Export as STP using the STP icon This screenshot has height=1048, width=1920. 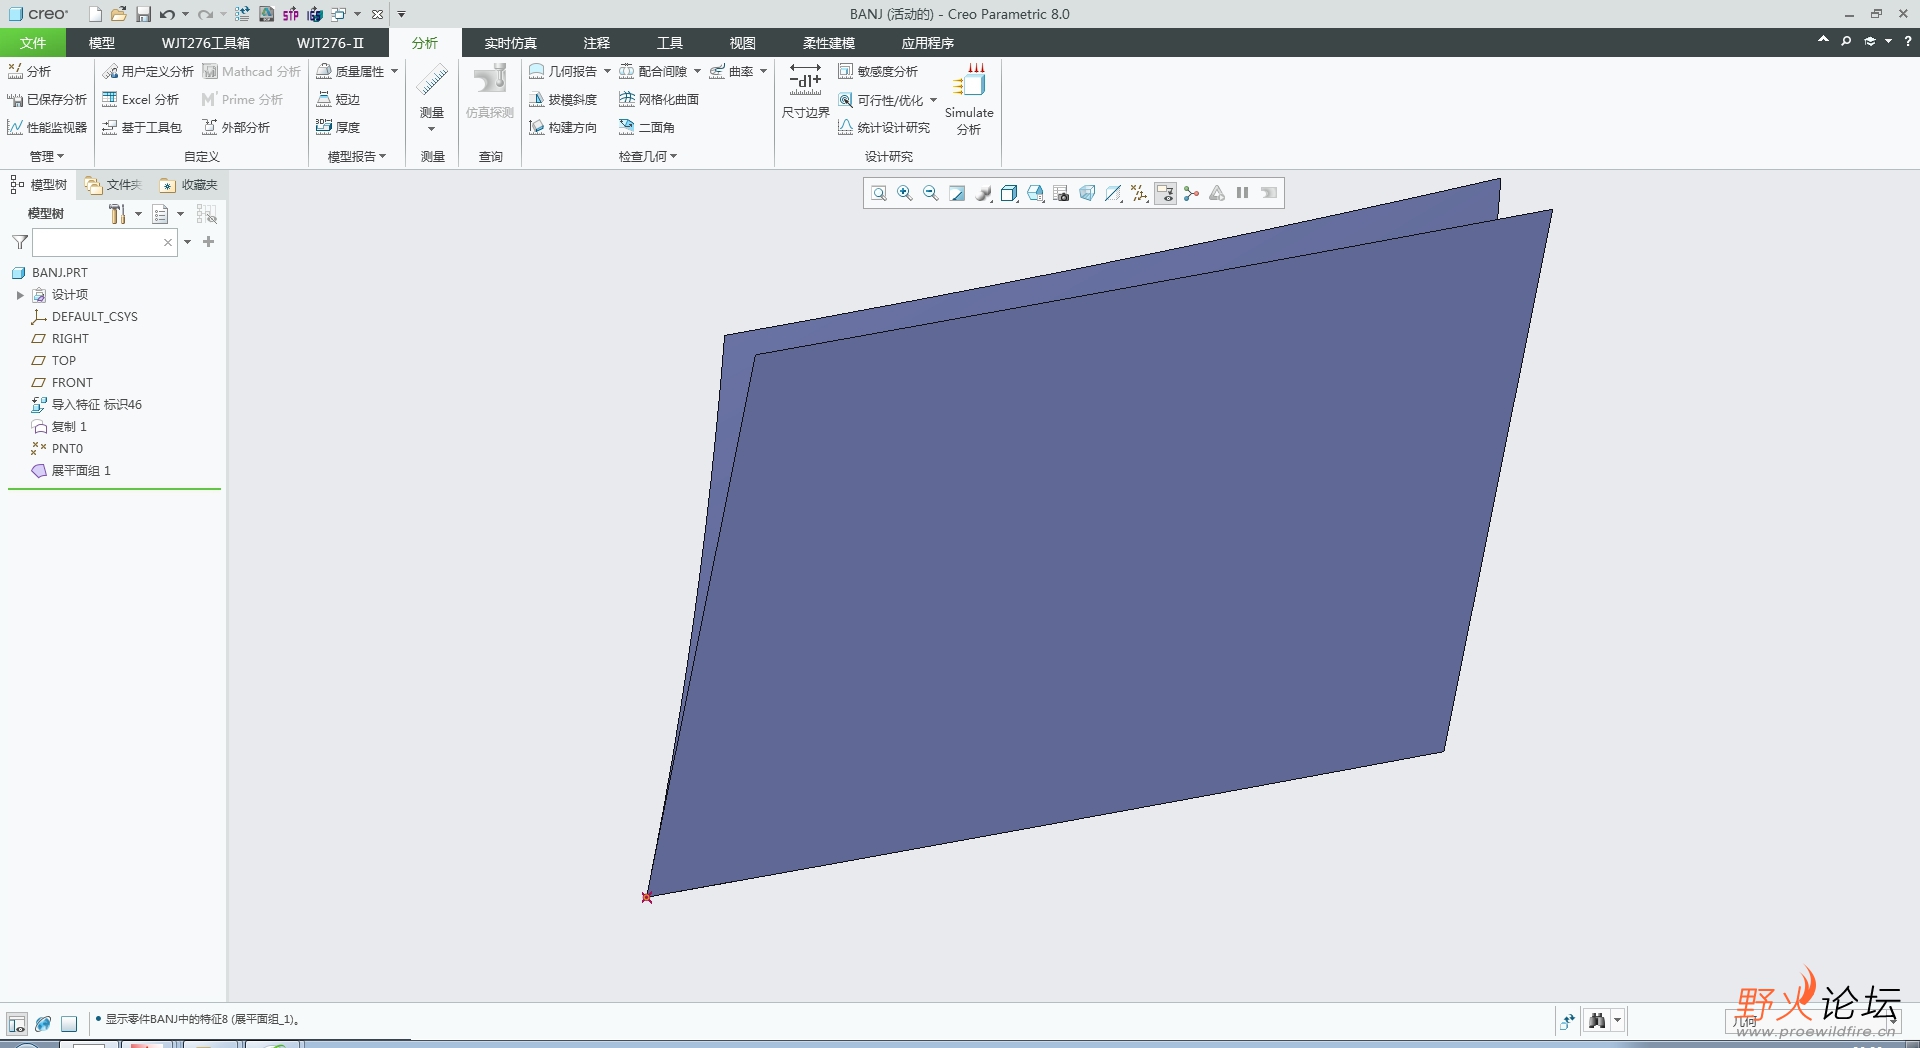click(x=290, y=14)
